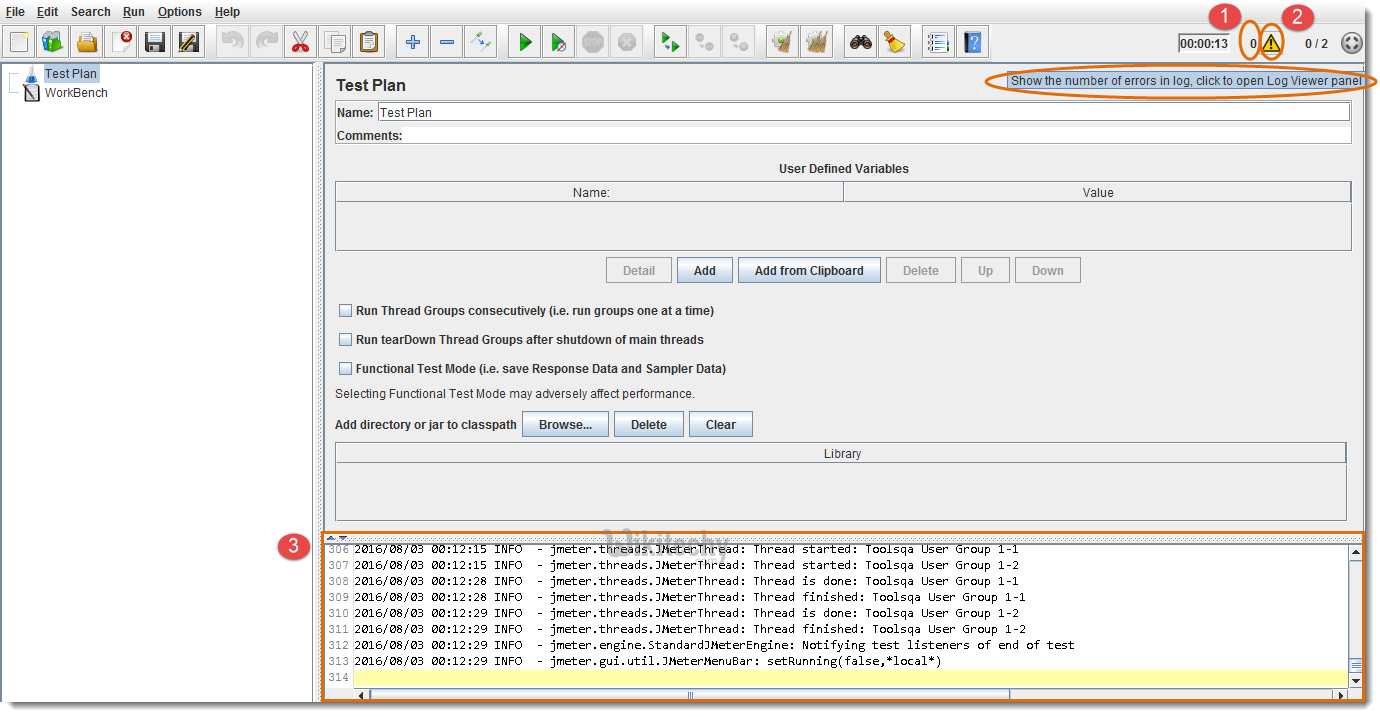Click the Paste clipboard icon
Screen dimensions: 1380x717
click(369, 42)
